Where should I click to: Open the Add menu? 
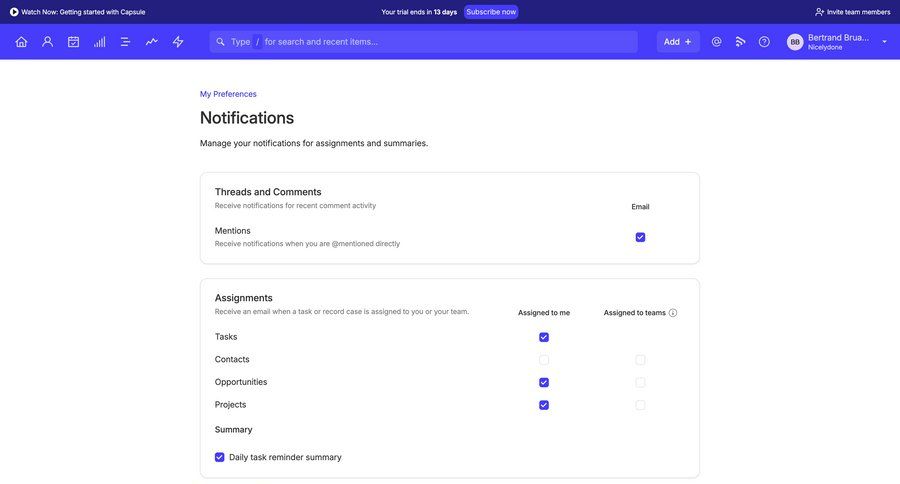pos(677,42)
